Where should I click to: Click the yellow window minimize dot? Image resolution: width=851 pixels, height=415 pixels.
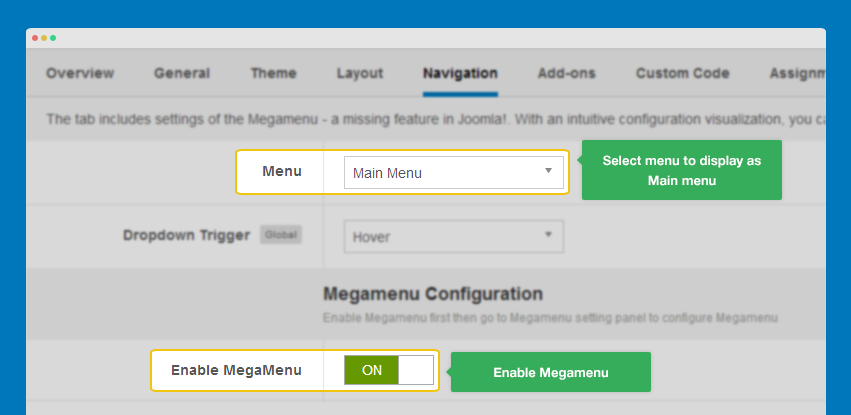tap(44, 38)
